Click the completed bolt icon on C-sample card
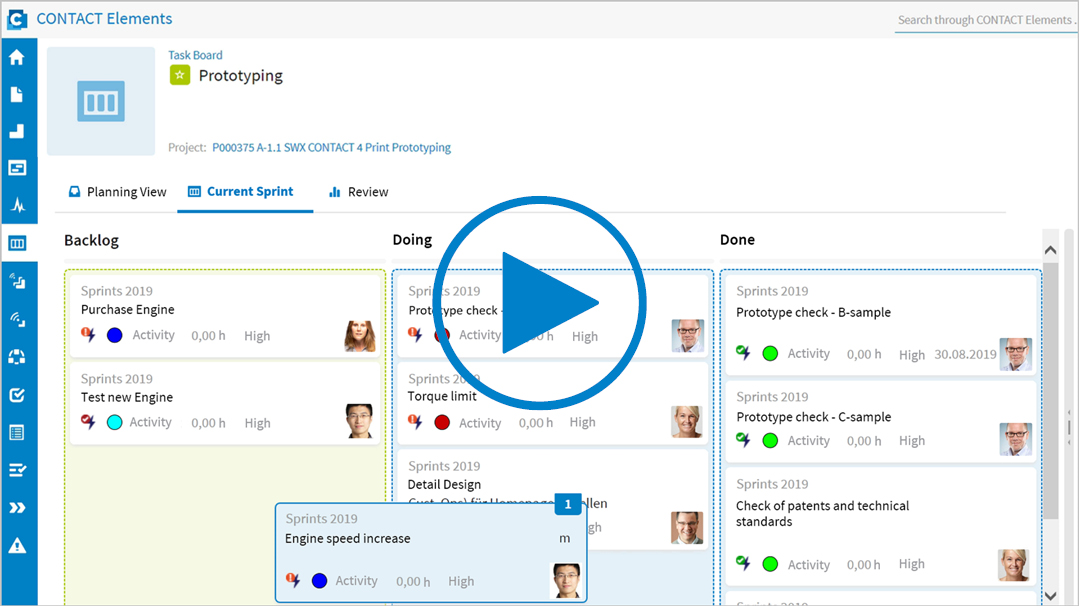This screenshot has height=606, width=1079. (743, 440)
